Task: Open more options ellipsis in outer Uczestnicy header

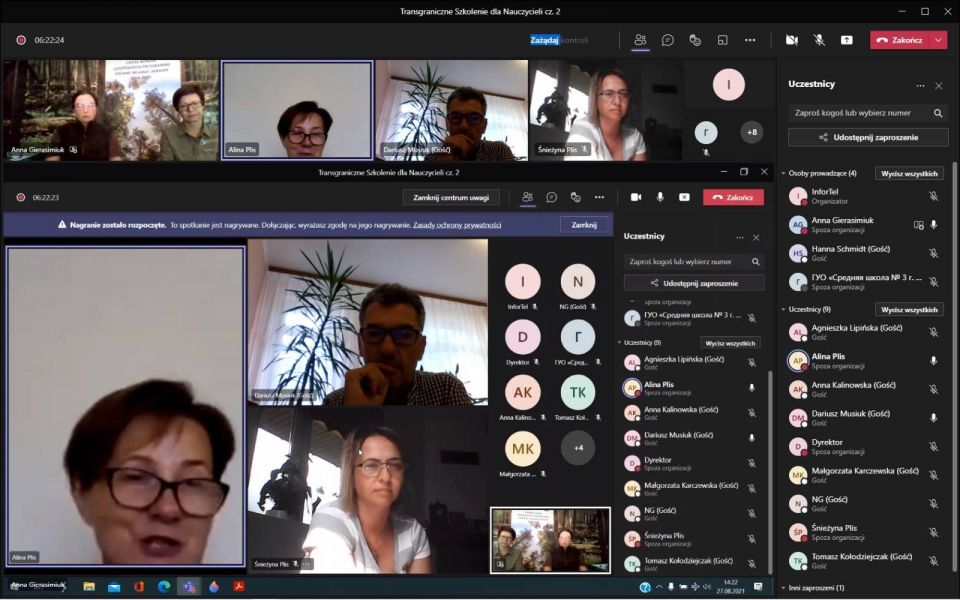Action: click(x=920, y=85)
